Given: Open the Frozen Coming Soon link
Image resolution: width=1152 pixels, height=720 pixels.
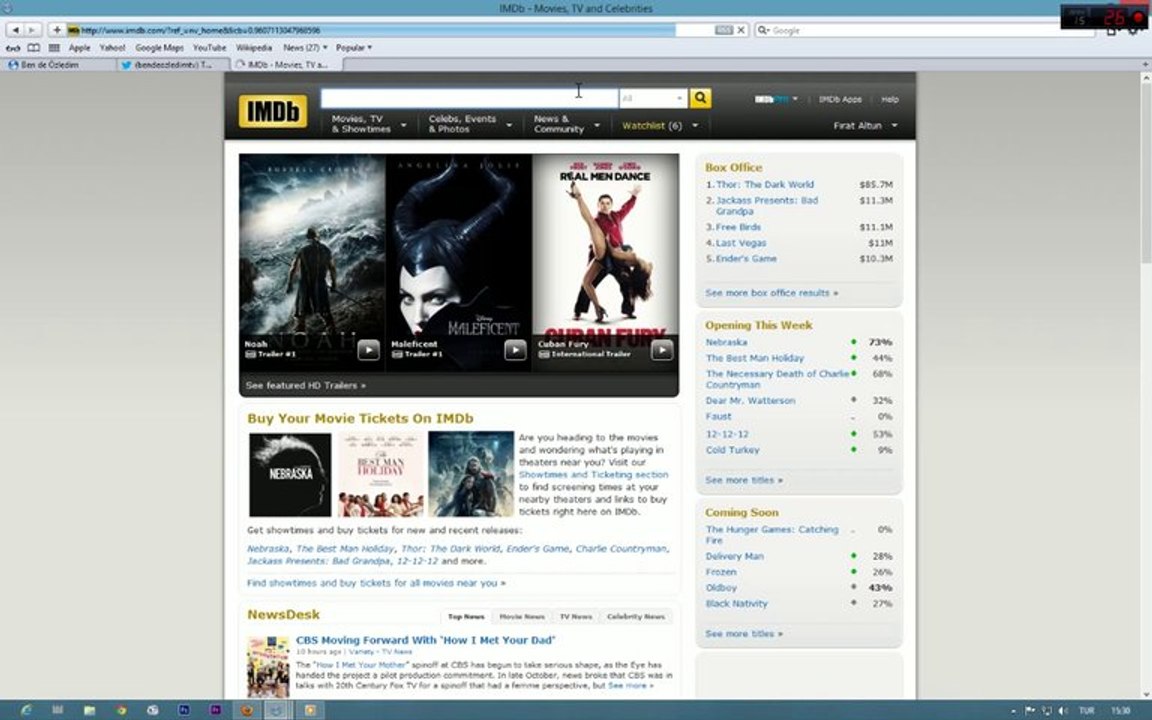Looking at the screenshot, I should pyautogui.click(x=721, y=572).
